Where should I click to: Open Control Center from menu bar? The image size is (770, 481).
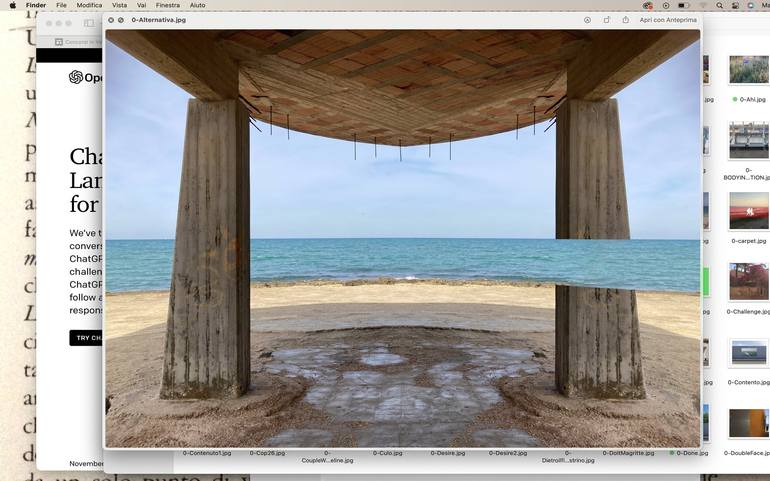pyautogui.click(x=735, y=5)
